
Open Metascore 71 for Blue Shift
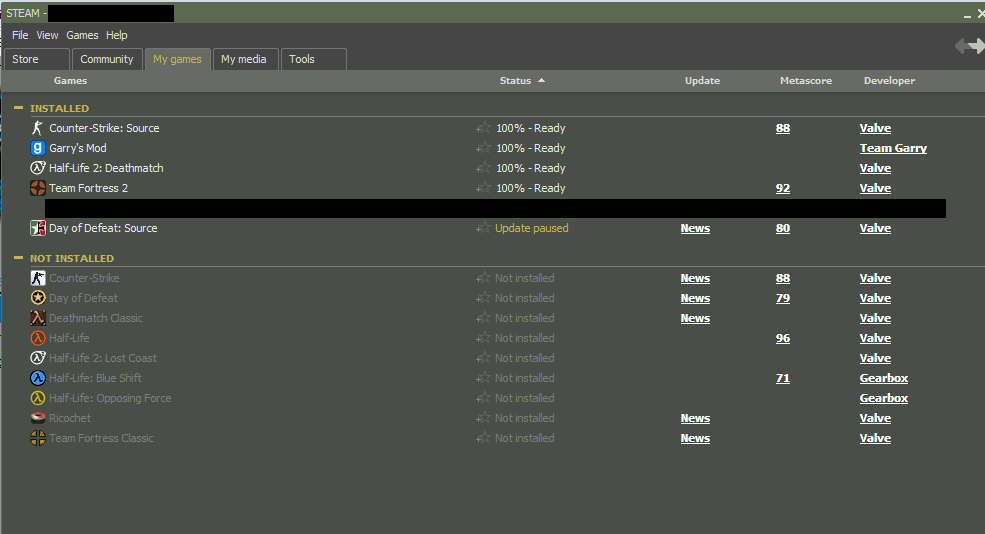783,378
